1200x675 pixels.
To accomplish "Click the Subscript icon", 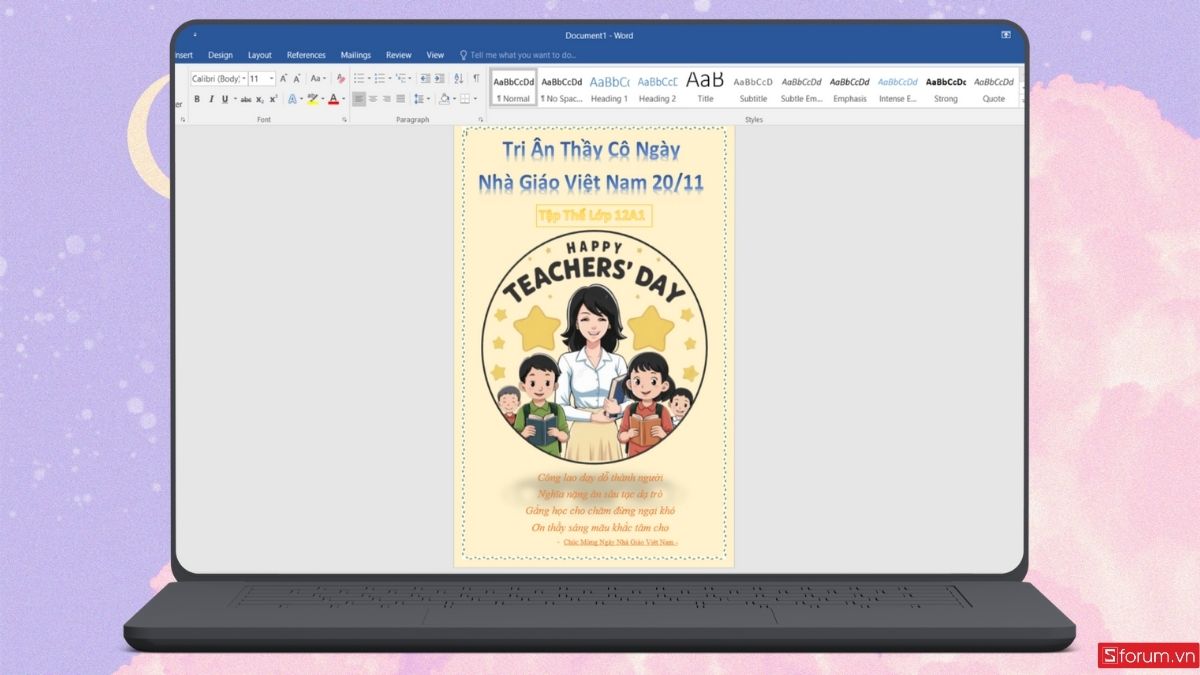I will tap(260, 99).
